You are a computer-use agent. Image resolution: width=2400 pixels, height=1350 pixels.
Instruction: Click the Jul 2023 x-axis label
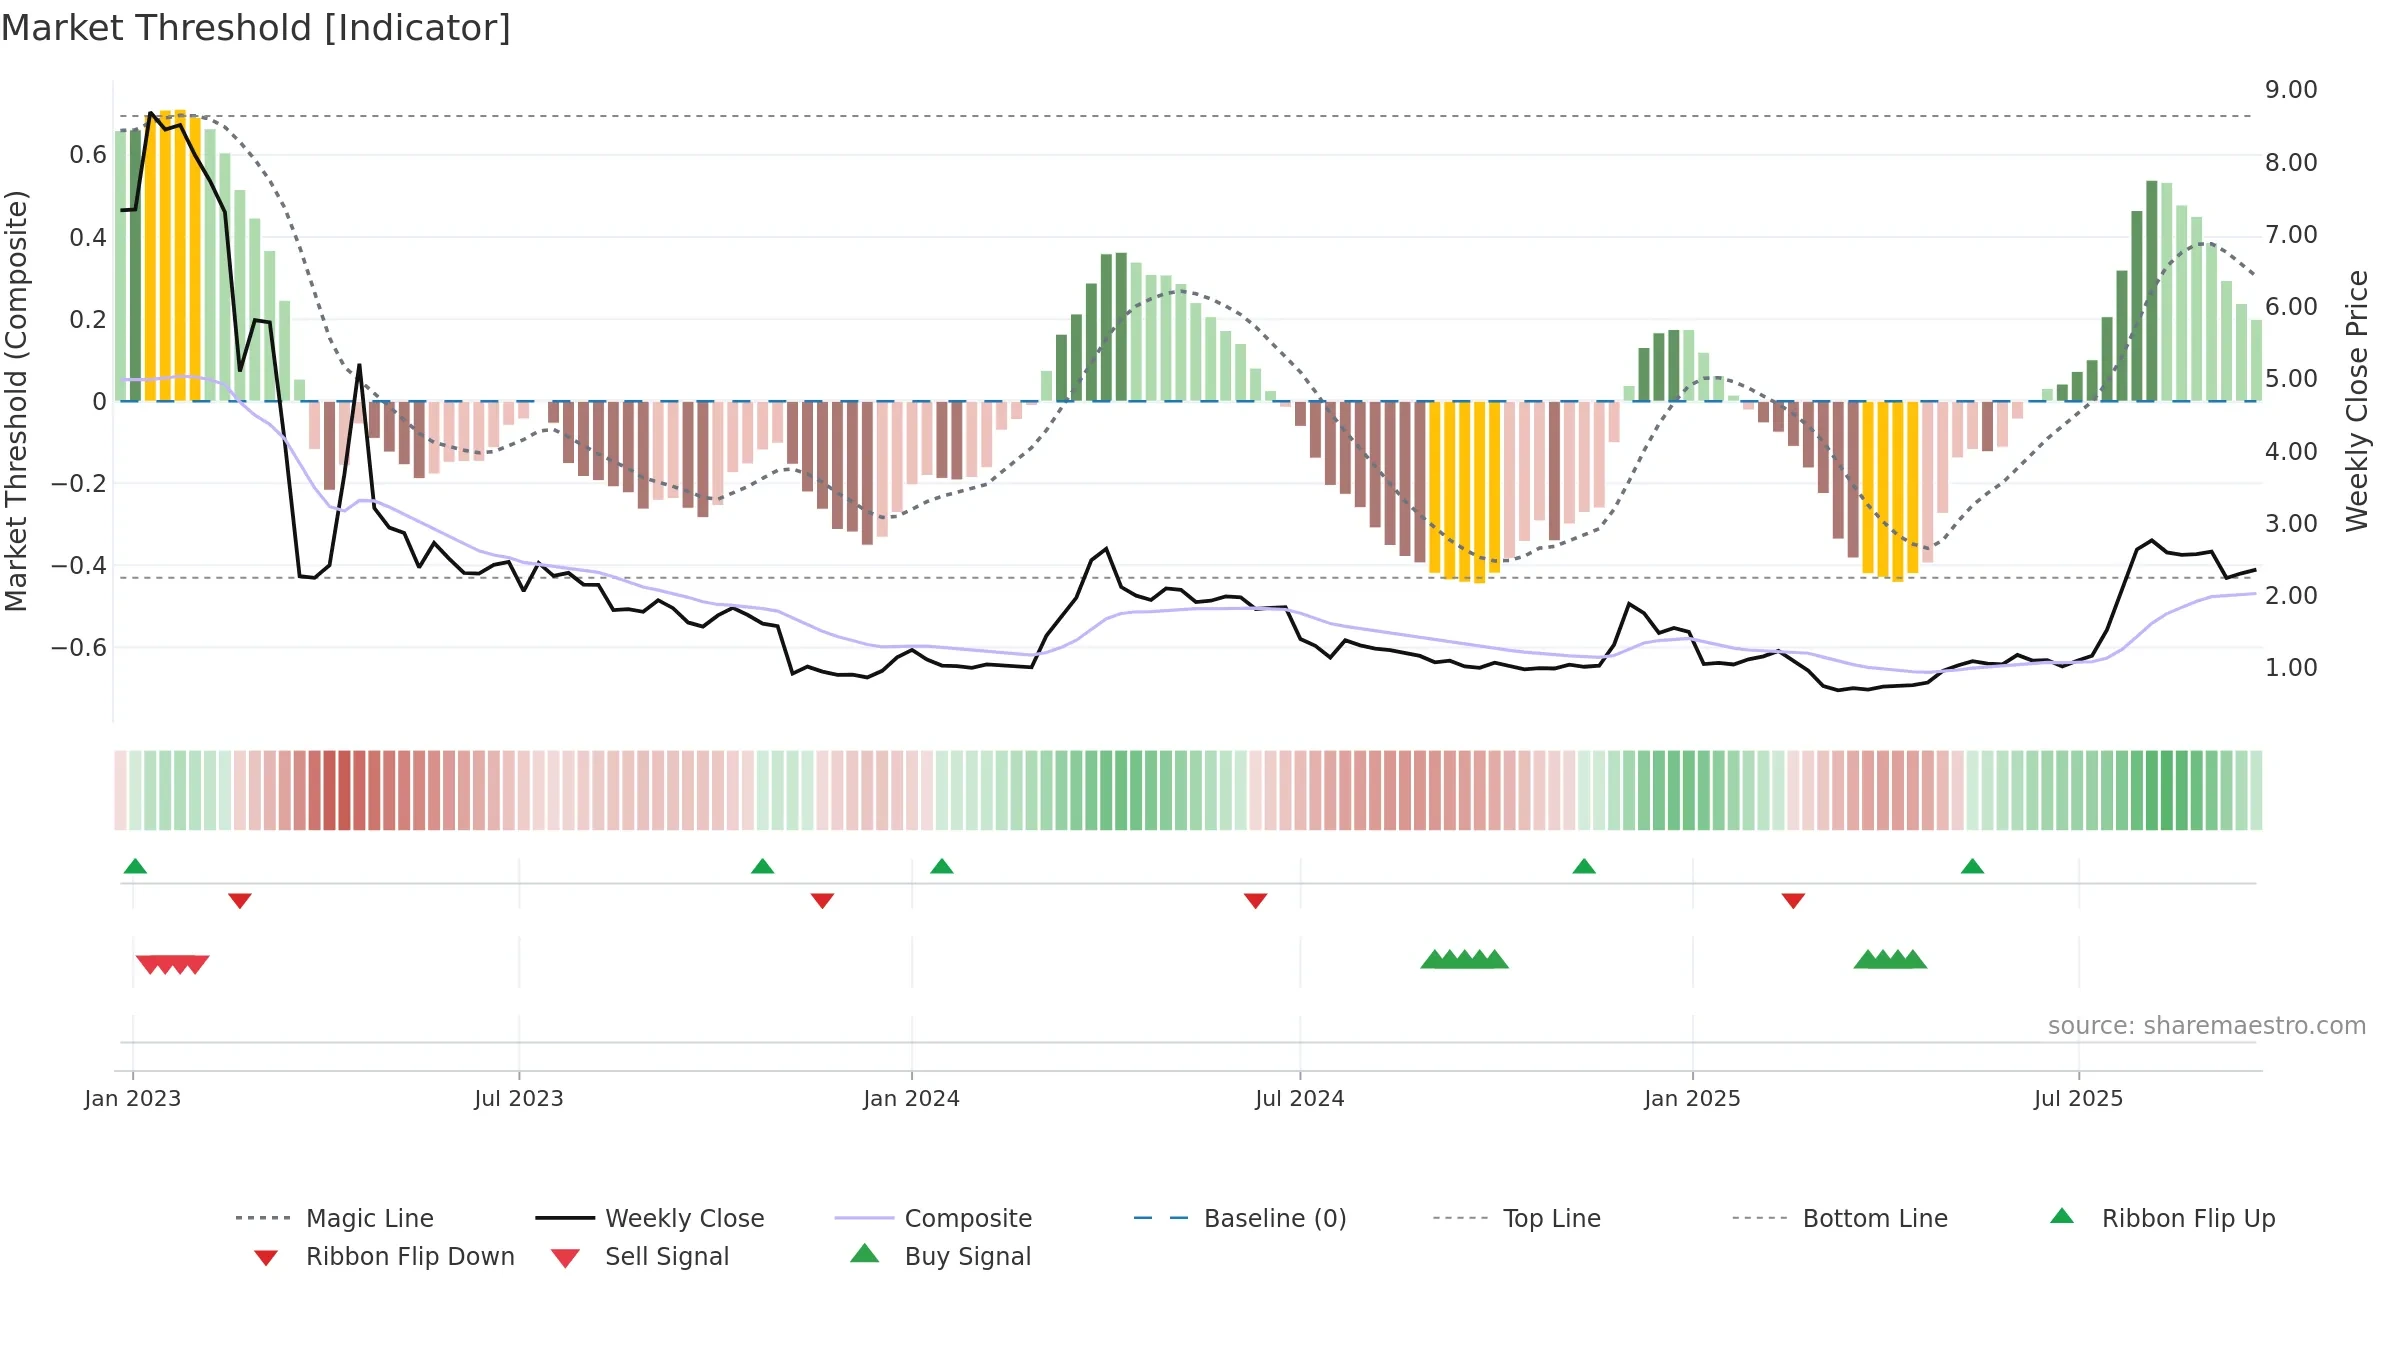coord(519,1098)
